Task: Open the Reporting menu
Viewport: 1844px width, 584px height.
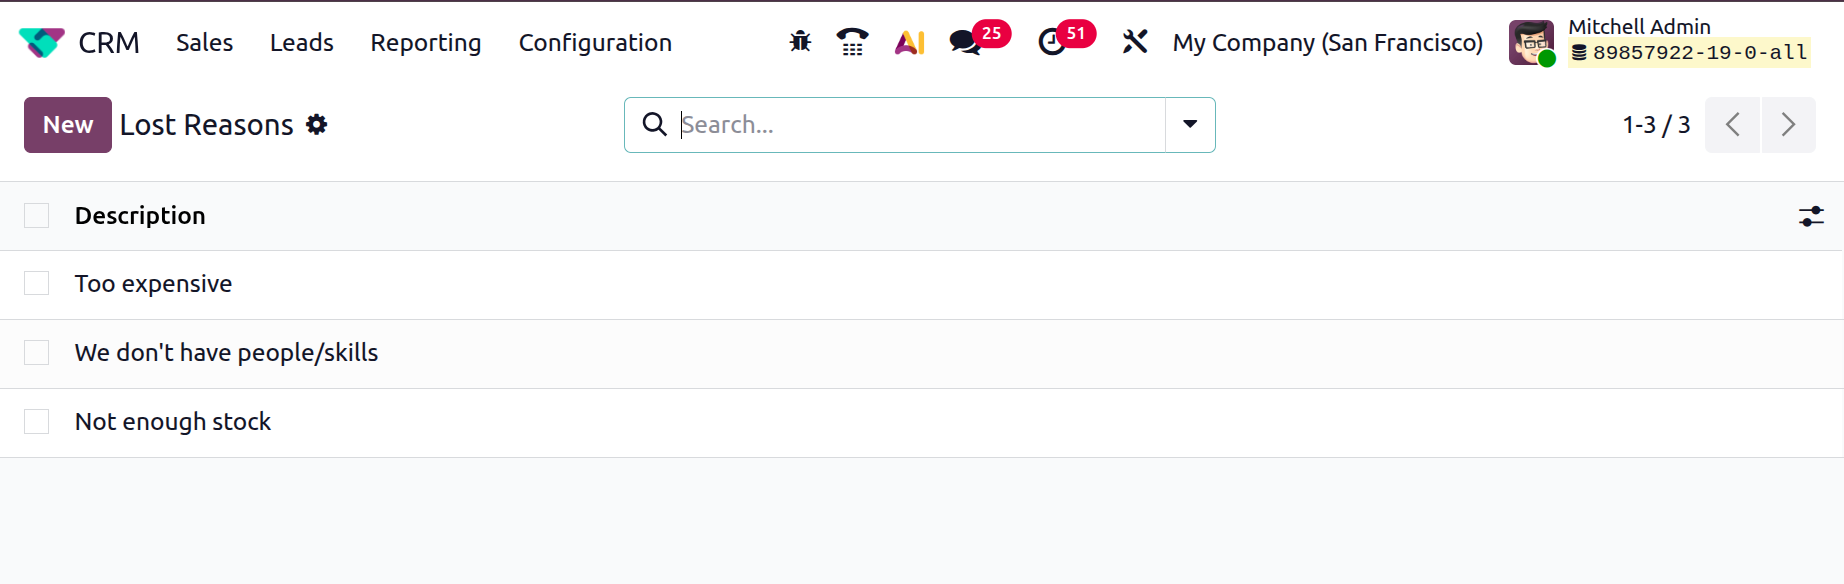Action: point(426,43)
